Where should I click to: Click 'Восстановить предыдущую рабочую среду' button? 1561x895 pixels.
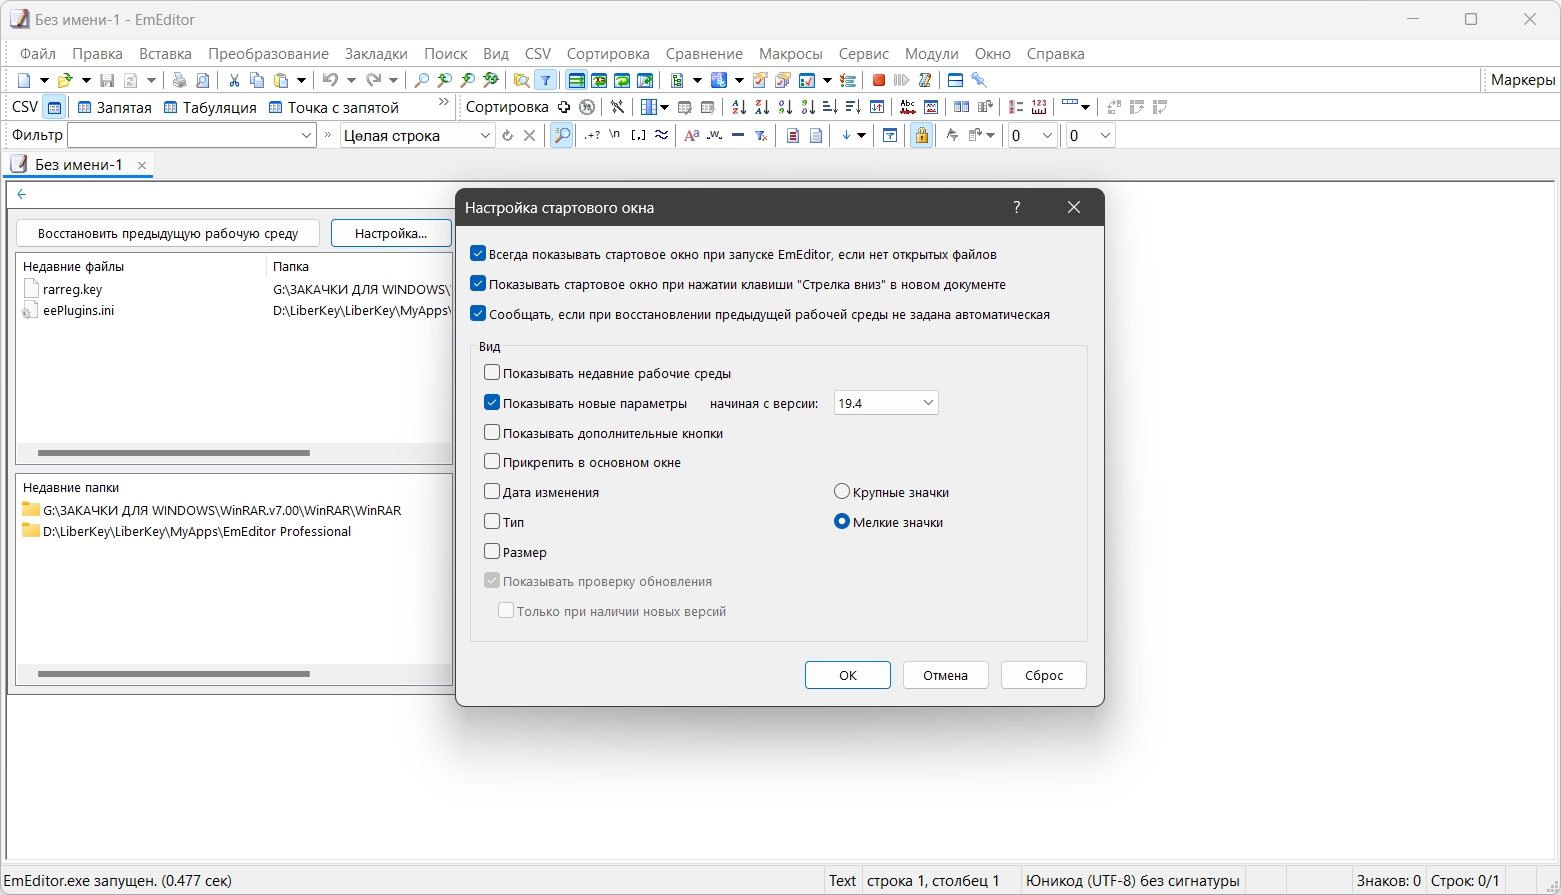click(x=168, y=233)
